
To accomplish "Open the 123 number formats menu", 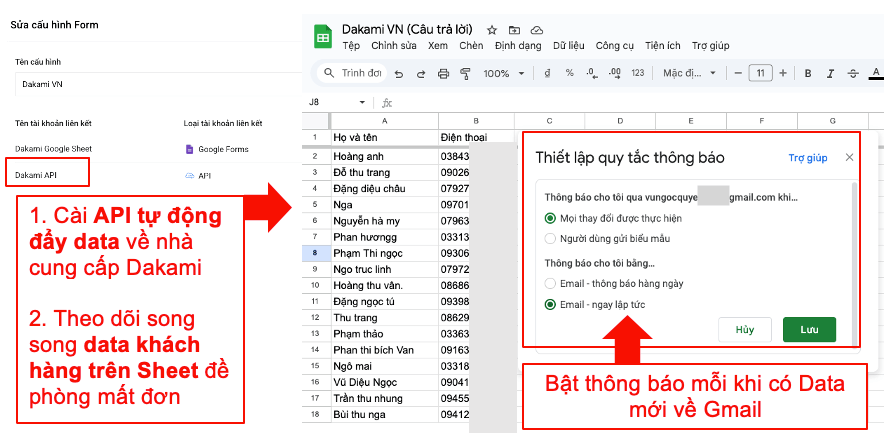I will (638, 73).
